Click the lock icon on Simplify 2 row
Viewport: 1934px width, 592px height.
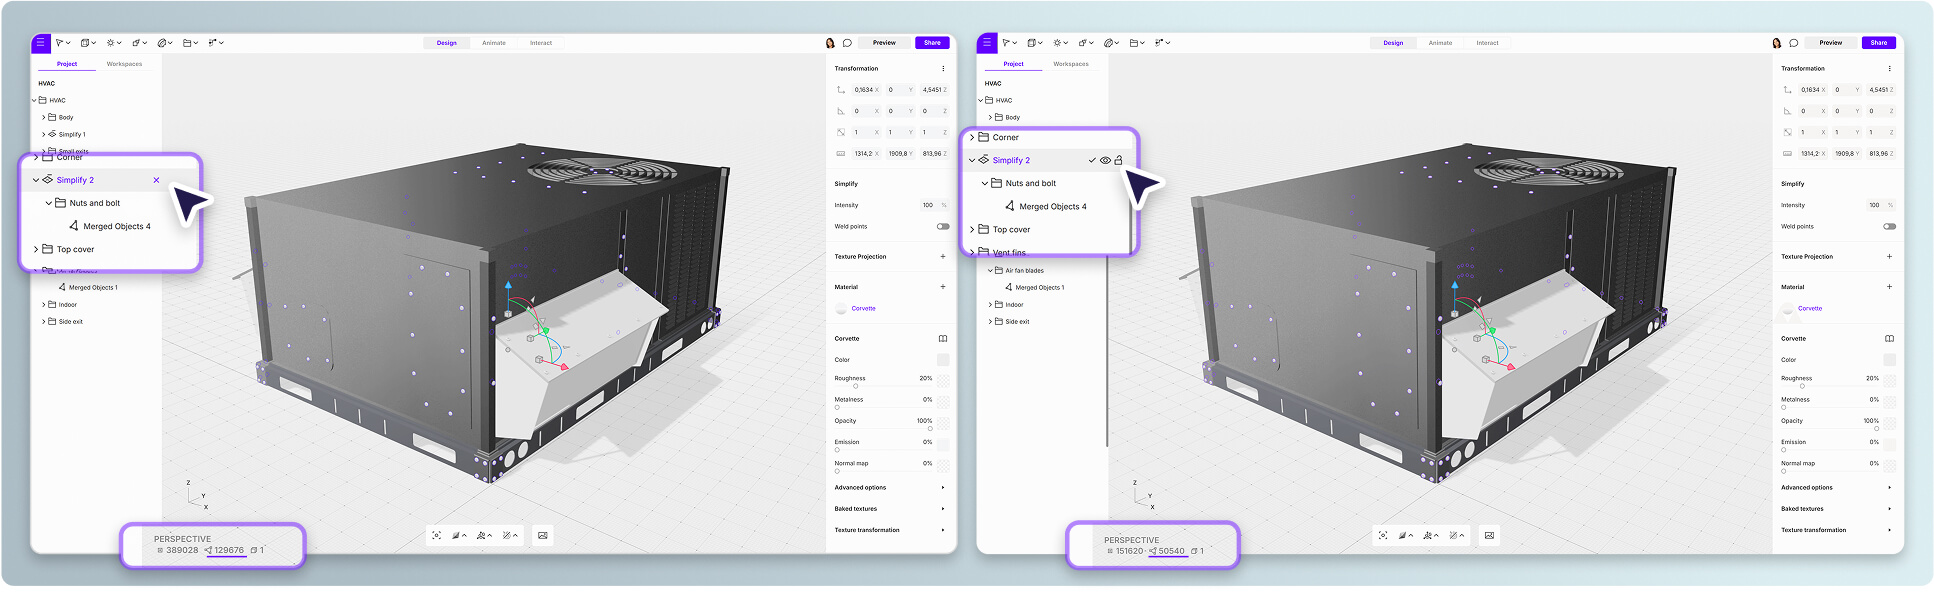click(1119, 160)
